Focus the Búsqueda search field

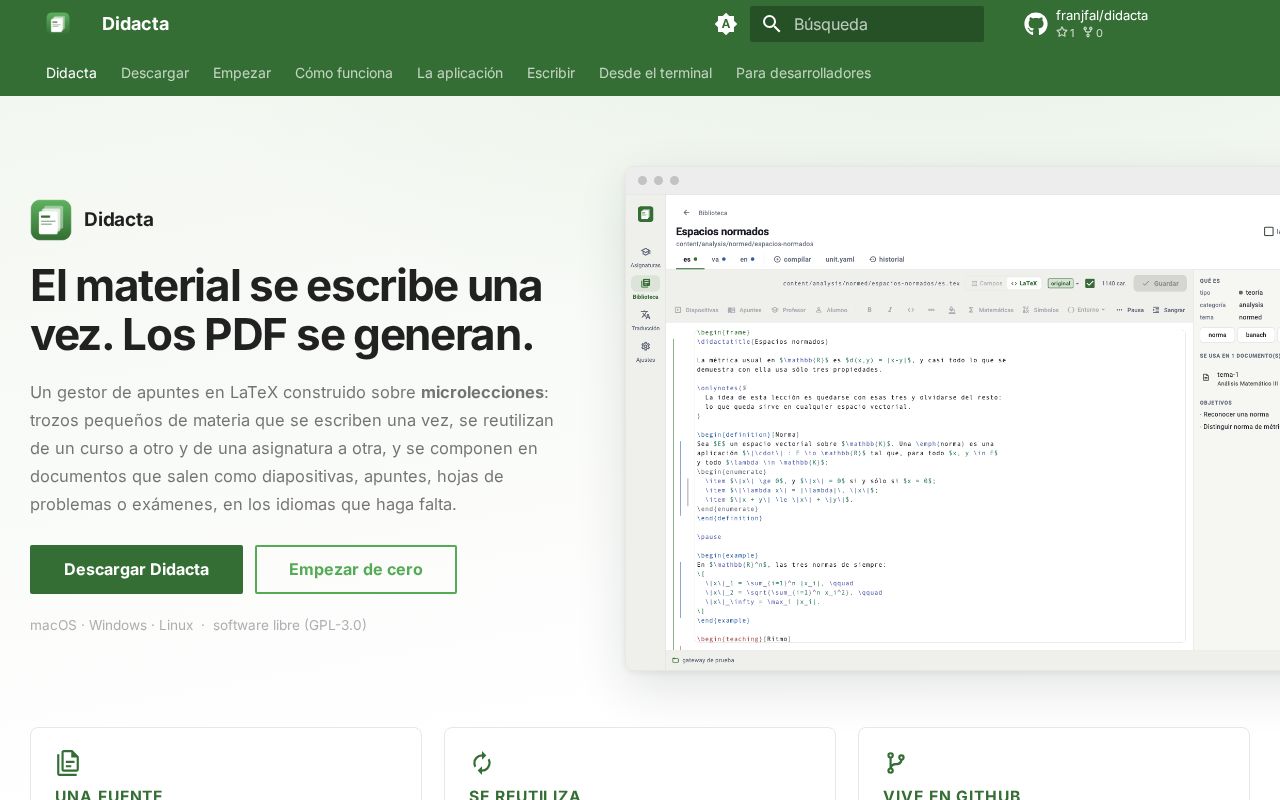click(x=867, y=24)
